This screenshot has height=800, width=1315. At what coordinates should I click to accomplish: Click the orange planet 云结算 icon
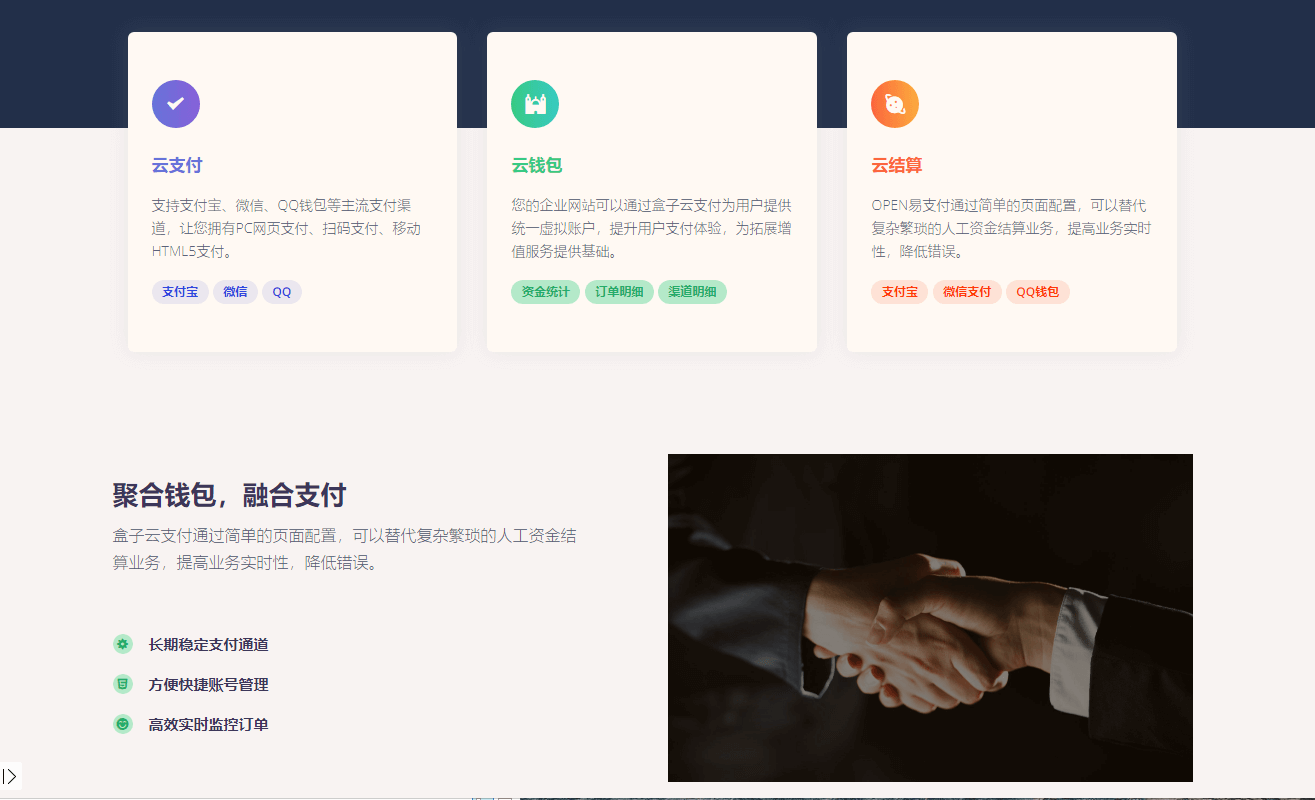pyautogui.click(x=895, y=104)
